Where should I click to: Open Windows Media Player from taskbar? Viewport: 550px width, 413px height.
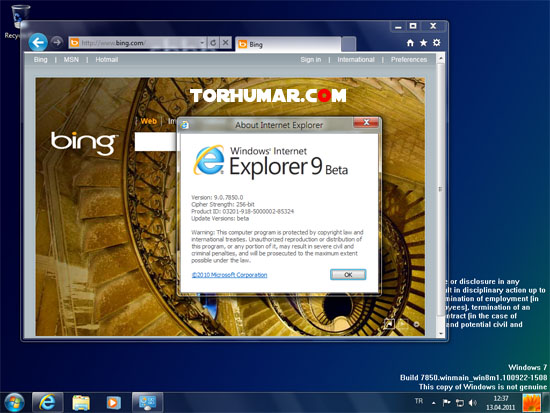point(114,402)
